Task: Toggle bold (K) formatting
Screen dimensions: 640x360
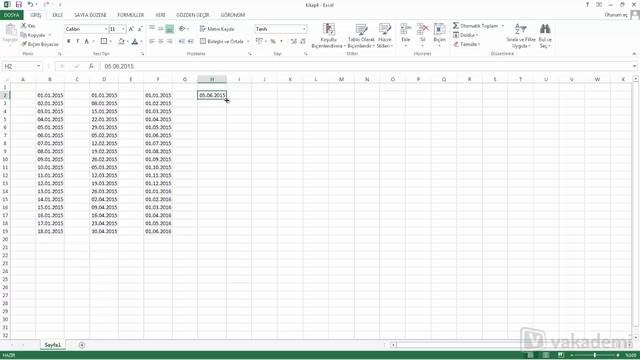Action: (69, 41)
